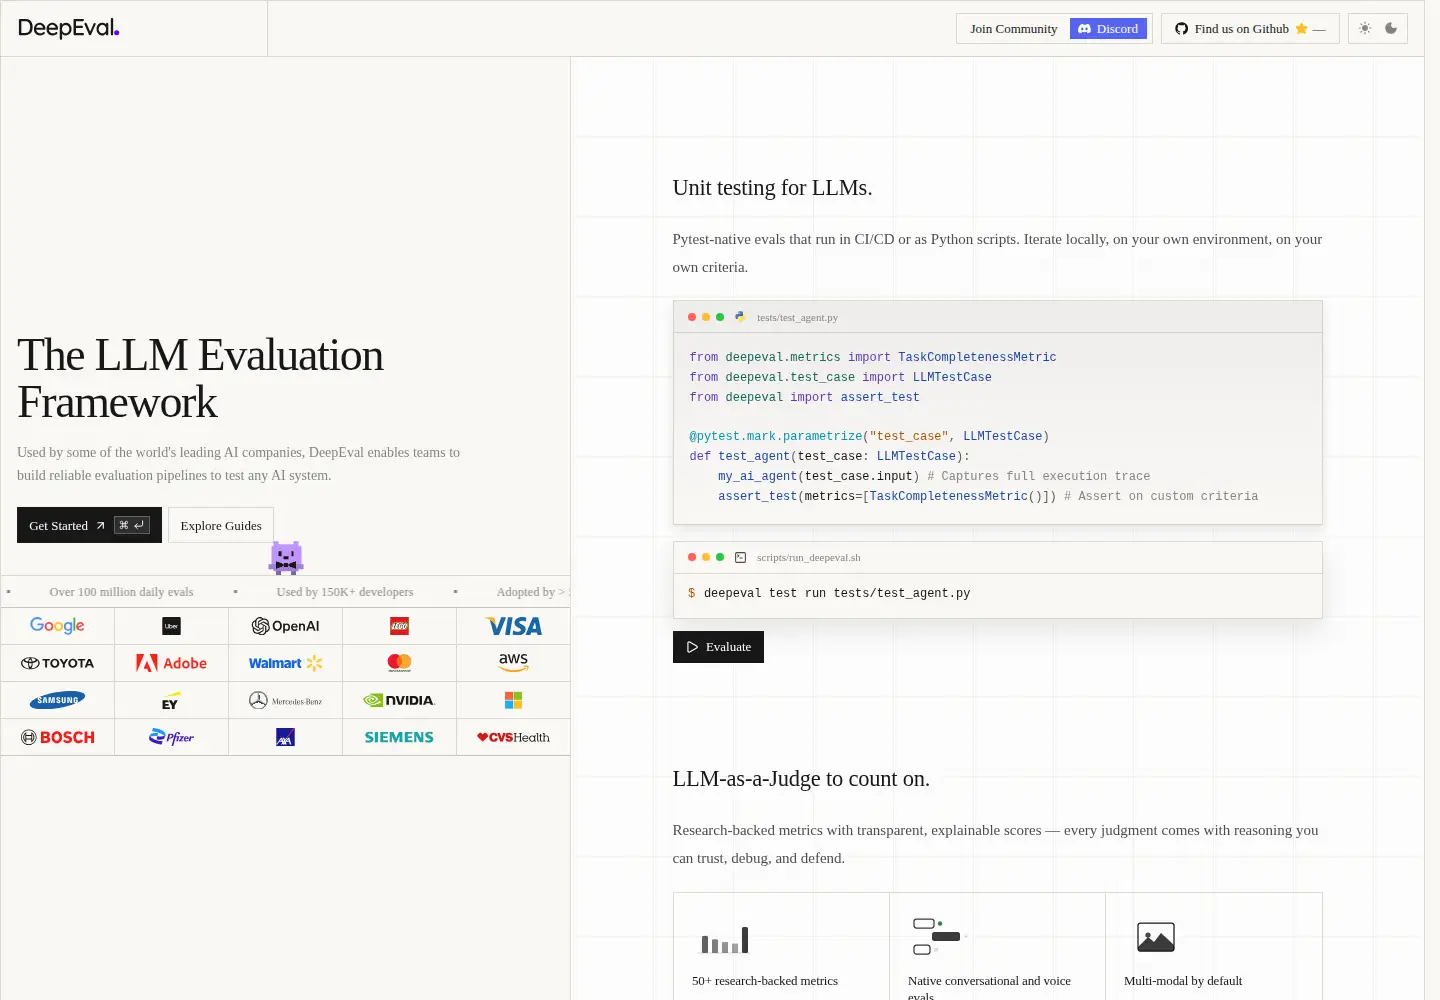Click the Unit testing for LLMs heading
Image resolution: width=1440 pixels, height=1000 pixels.
click(772, 188)
